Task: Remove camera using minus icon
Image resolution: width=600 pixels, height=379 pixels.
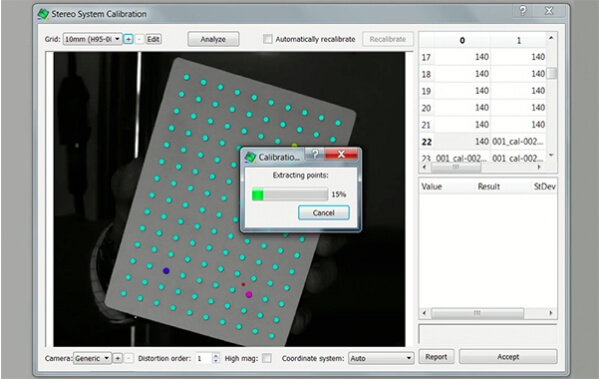Action: click(129, 358)
